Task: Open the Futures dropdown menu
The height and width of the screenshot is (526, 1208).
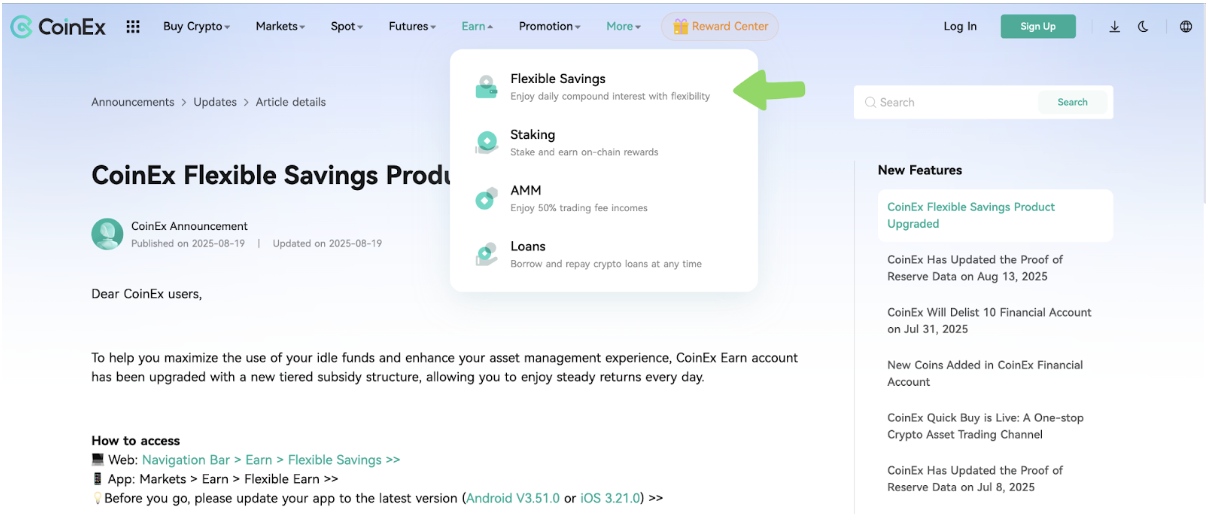Action: [x=412, y=27]
